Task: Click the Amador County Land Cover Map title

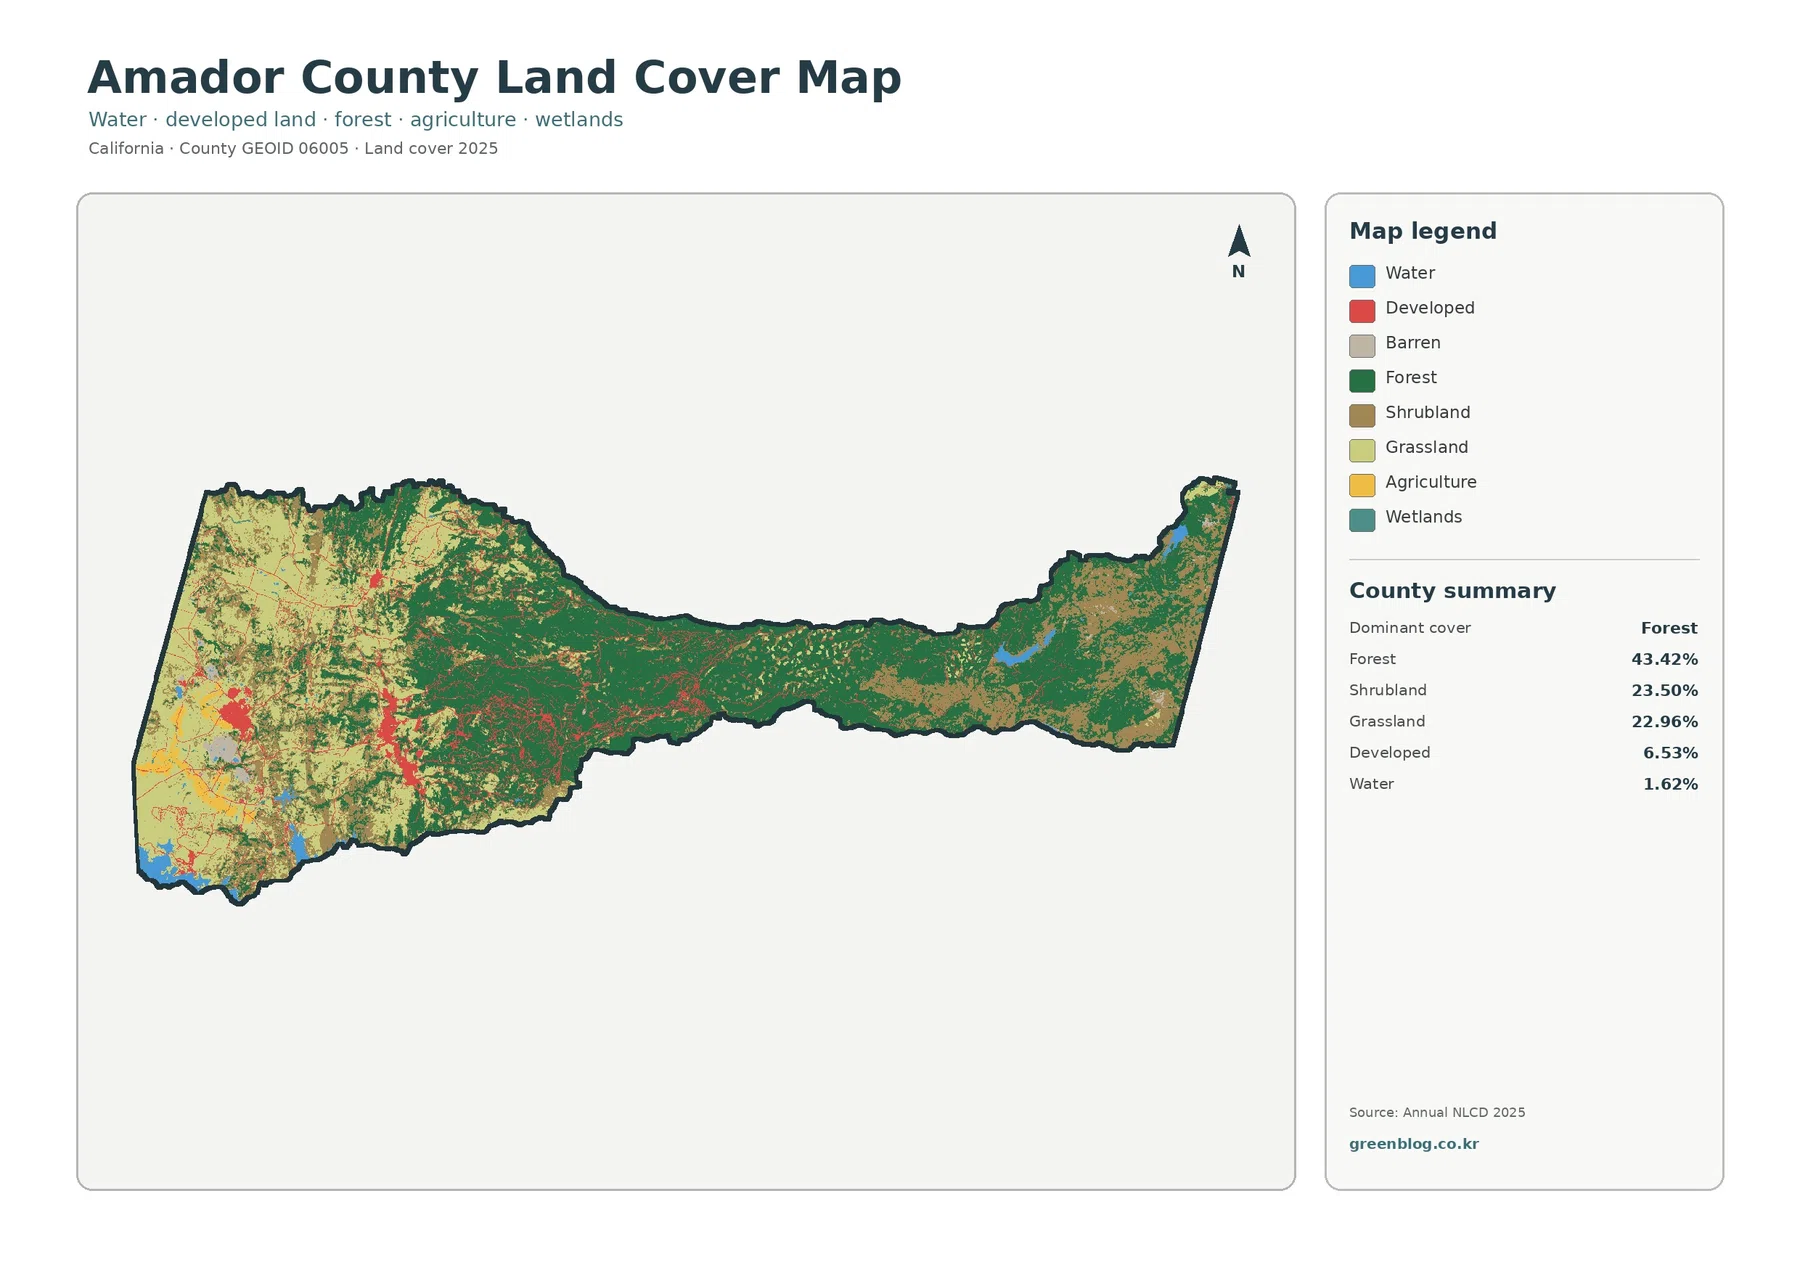Action: point(495,78)
